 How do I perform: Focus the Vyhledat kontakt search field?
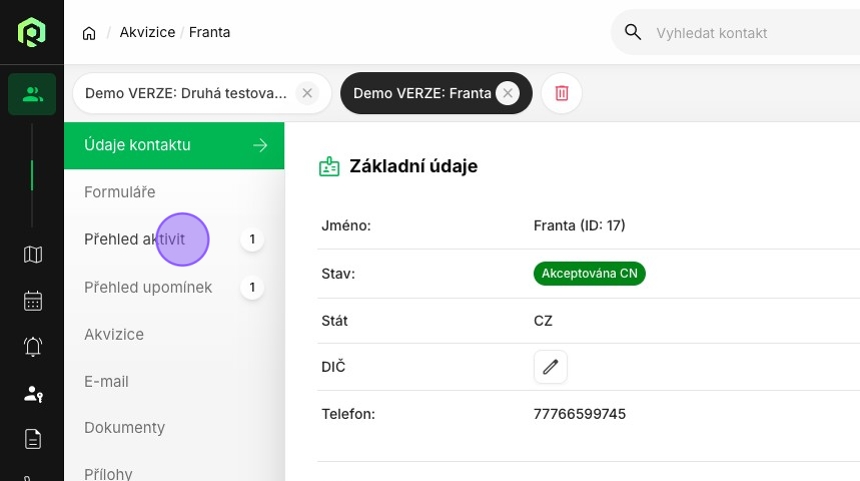click(x=735, y=33)
